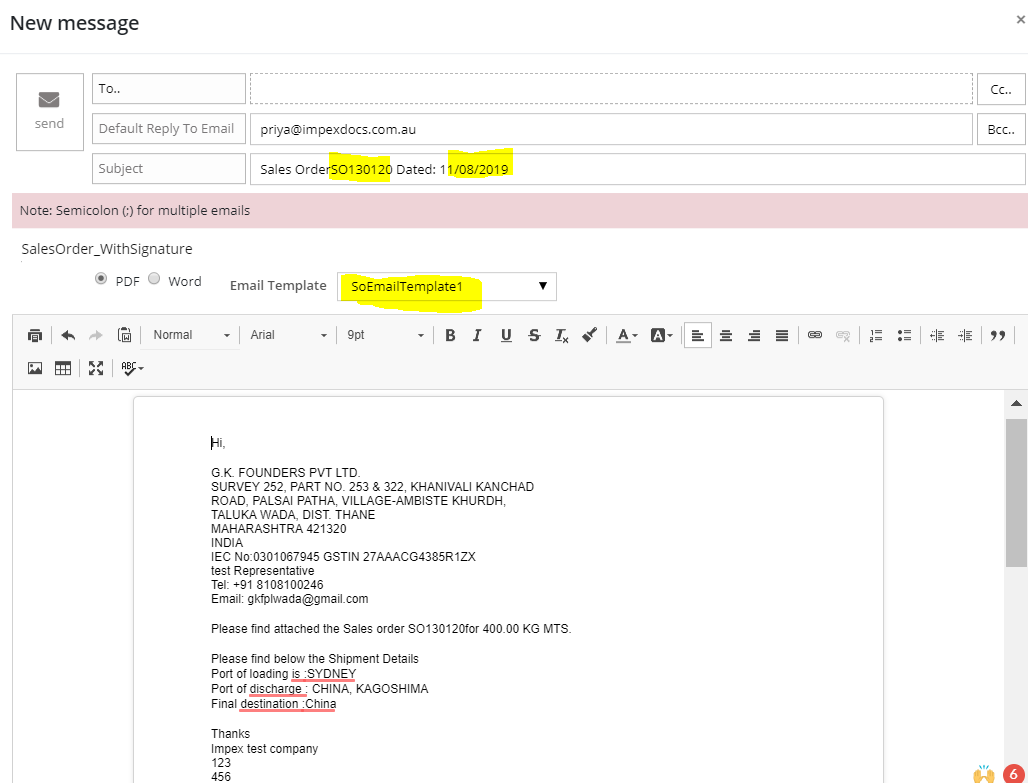Edit the Default Reply To email field
The image size is (1028, 783).
tap(611, 129)
